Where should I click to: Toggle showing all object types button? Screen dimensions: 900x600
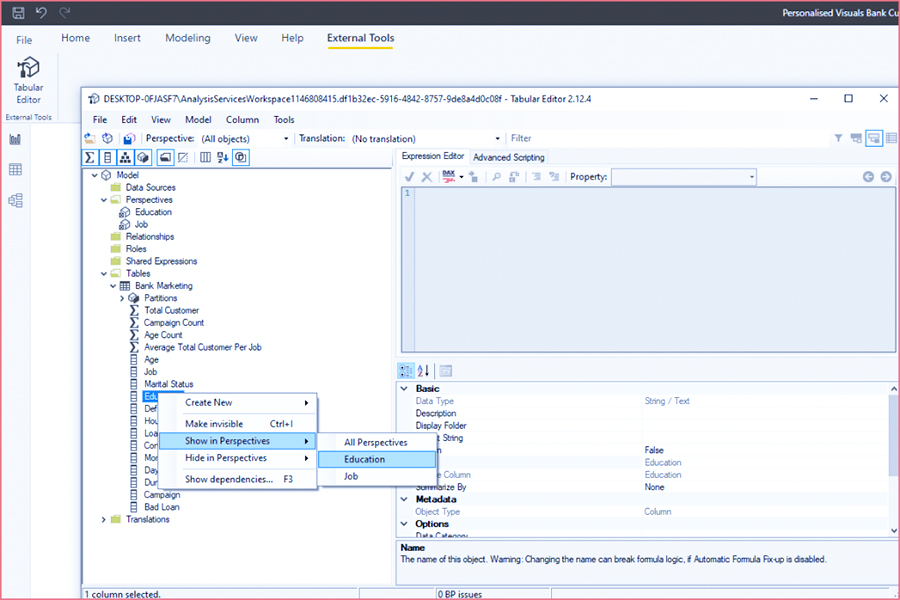tap(241, 157)
